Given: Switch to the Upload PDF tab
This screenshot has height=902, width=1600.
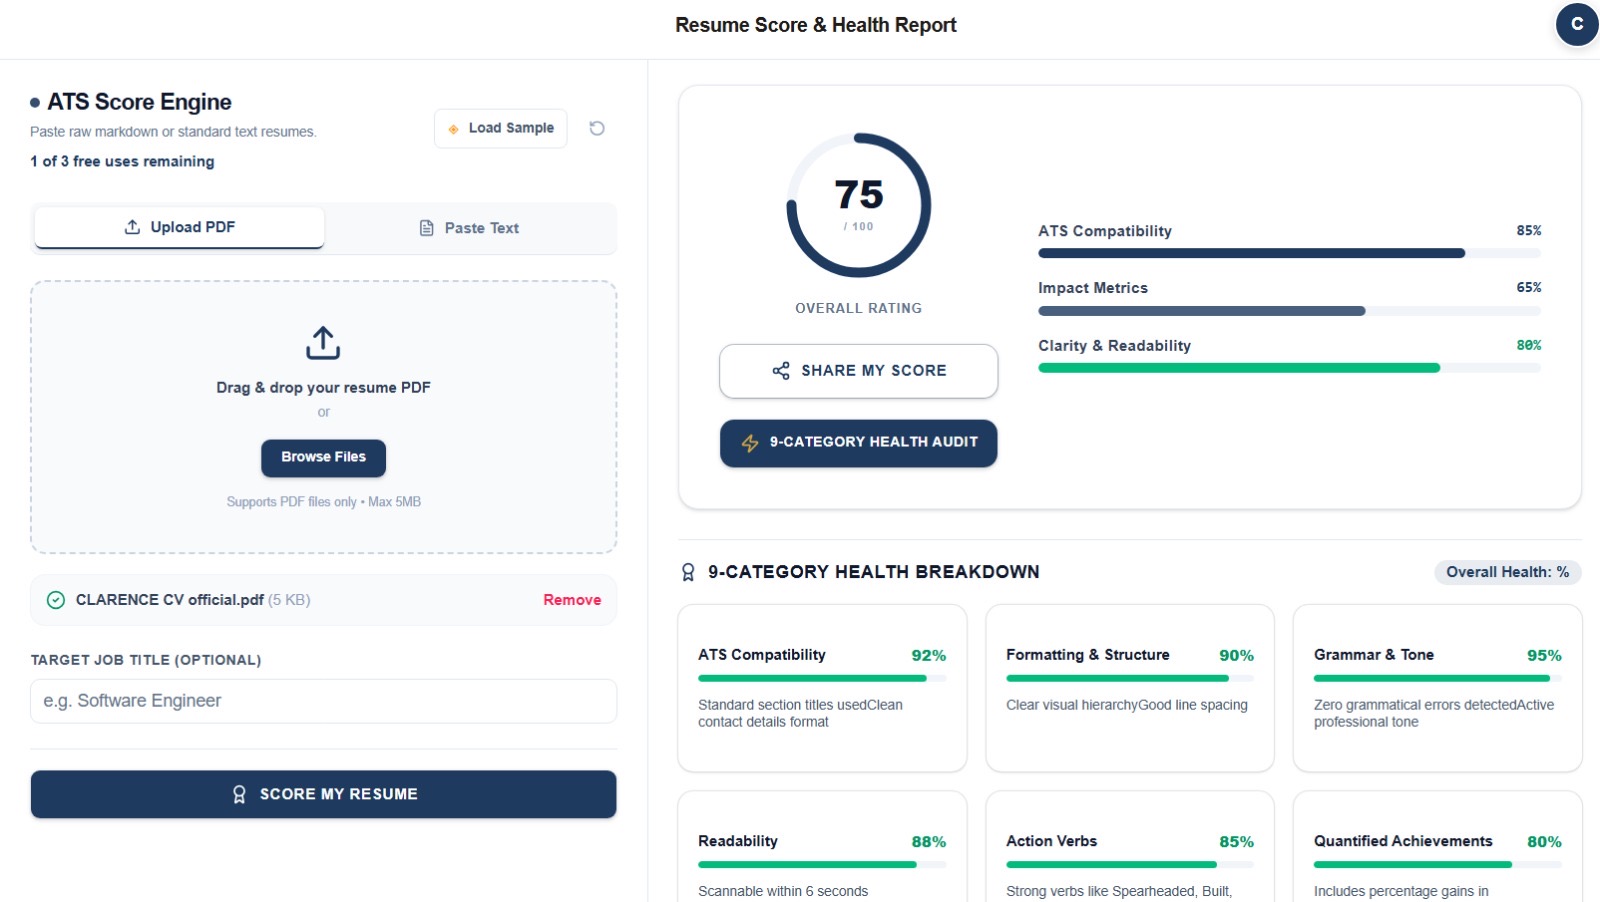Looking at the screenshot, I should (179, 228).
